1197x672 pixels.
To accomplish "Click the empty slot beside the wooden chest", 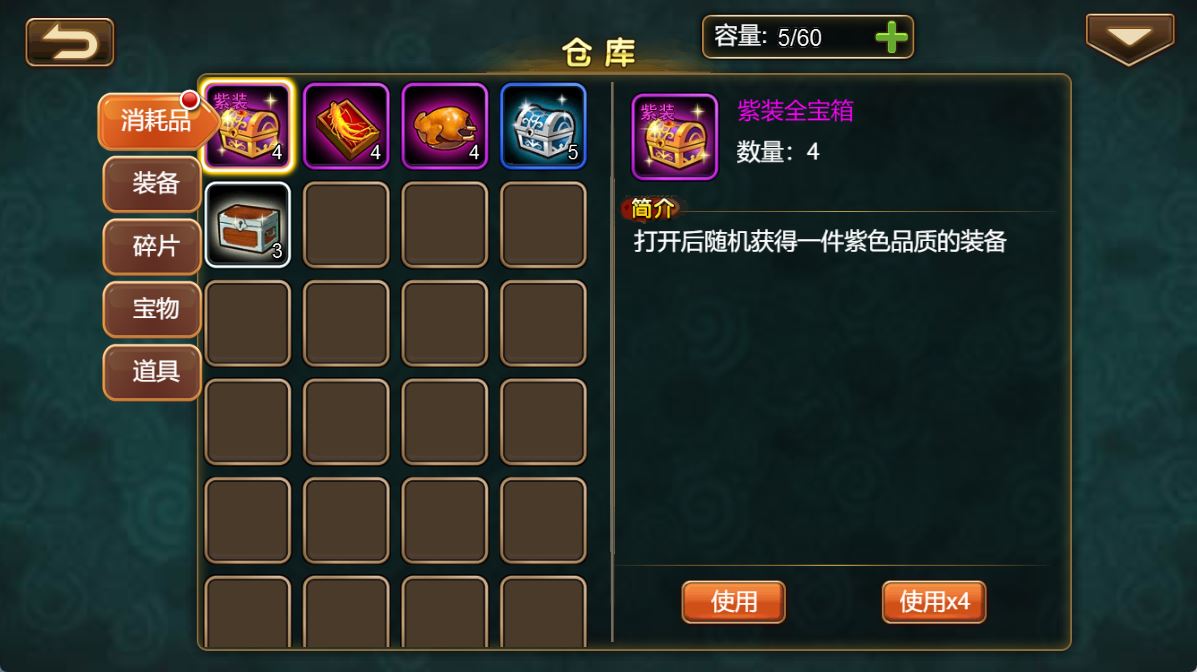I will [347, 225].
